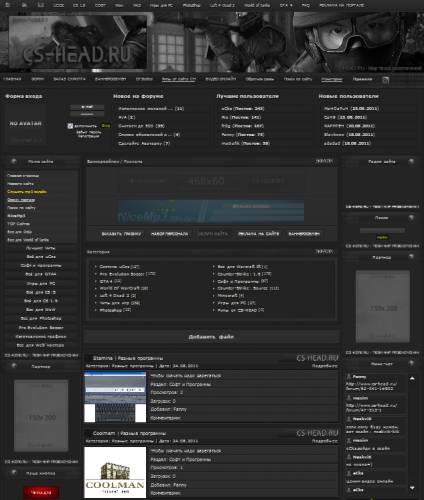Click the home icon in top bar
The height and width of the screenshot is (500, 424).
[x=8, y=5]
